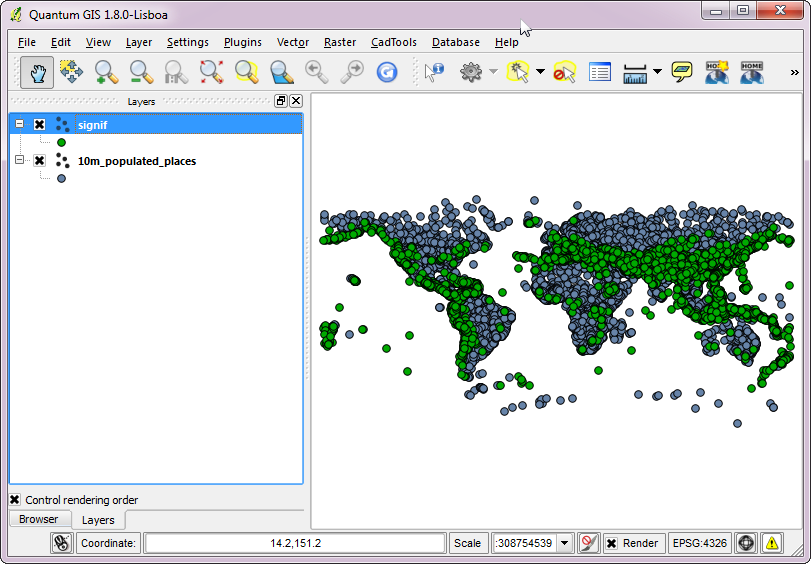
Task: Switch to the Layers tab
Action: [98, 520]
